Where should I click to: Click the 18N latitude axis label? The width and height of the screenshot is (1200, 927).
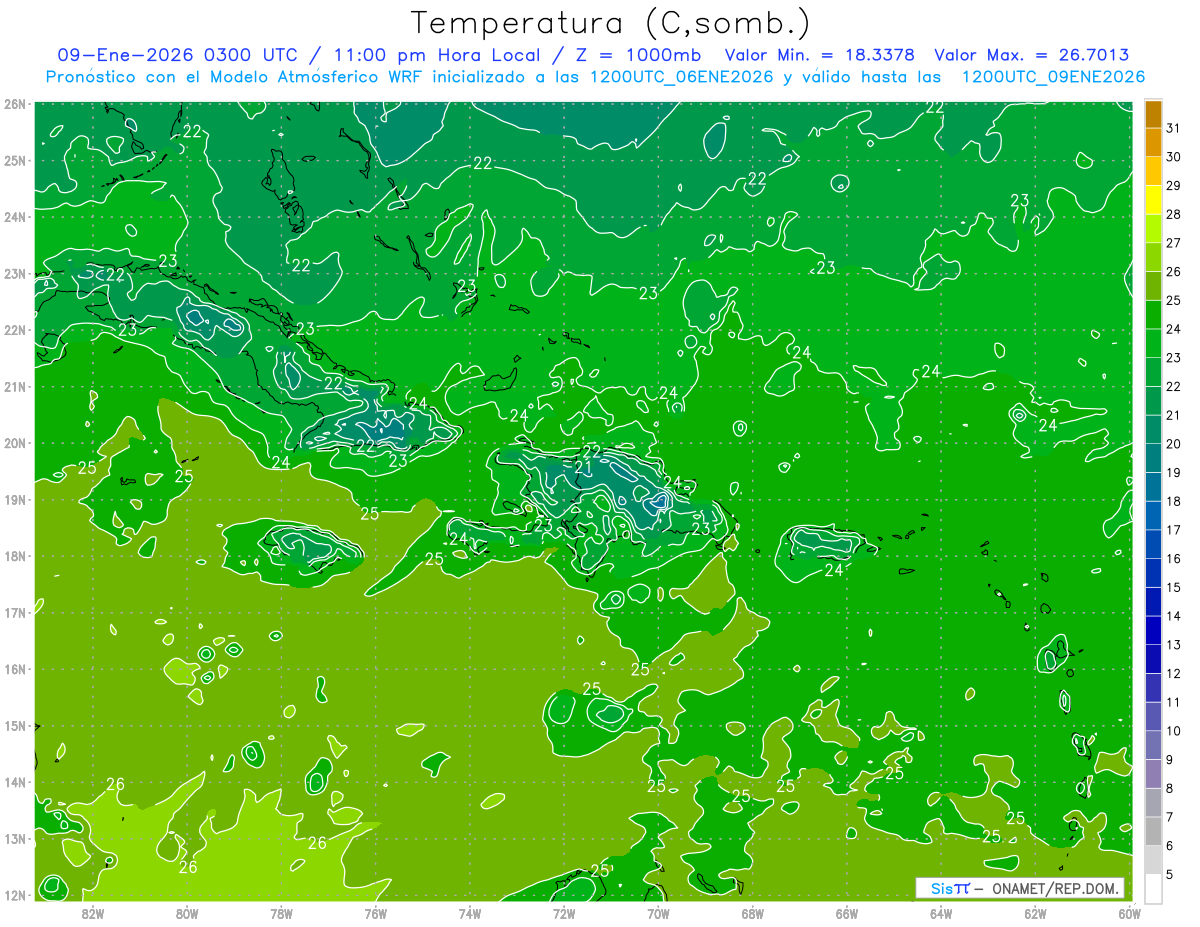14,556
